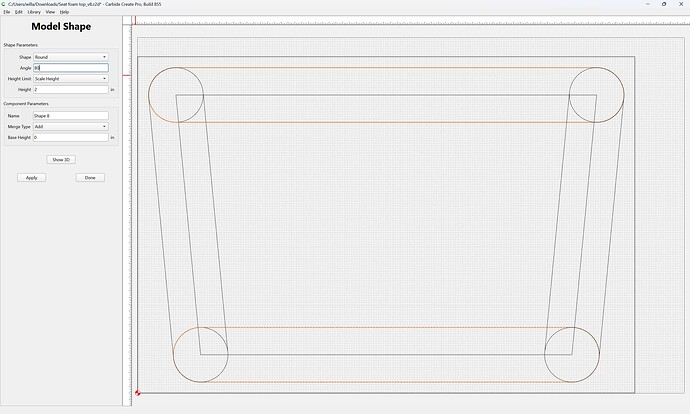Click the Shape Parameters label
This screenshot has height=414, width=690.
[x=21, y=45]
